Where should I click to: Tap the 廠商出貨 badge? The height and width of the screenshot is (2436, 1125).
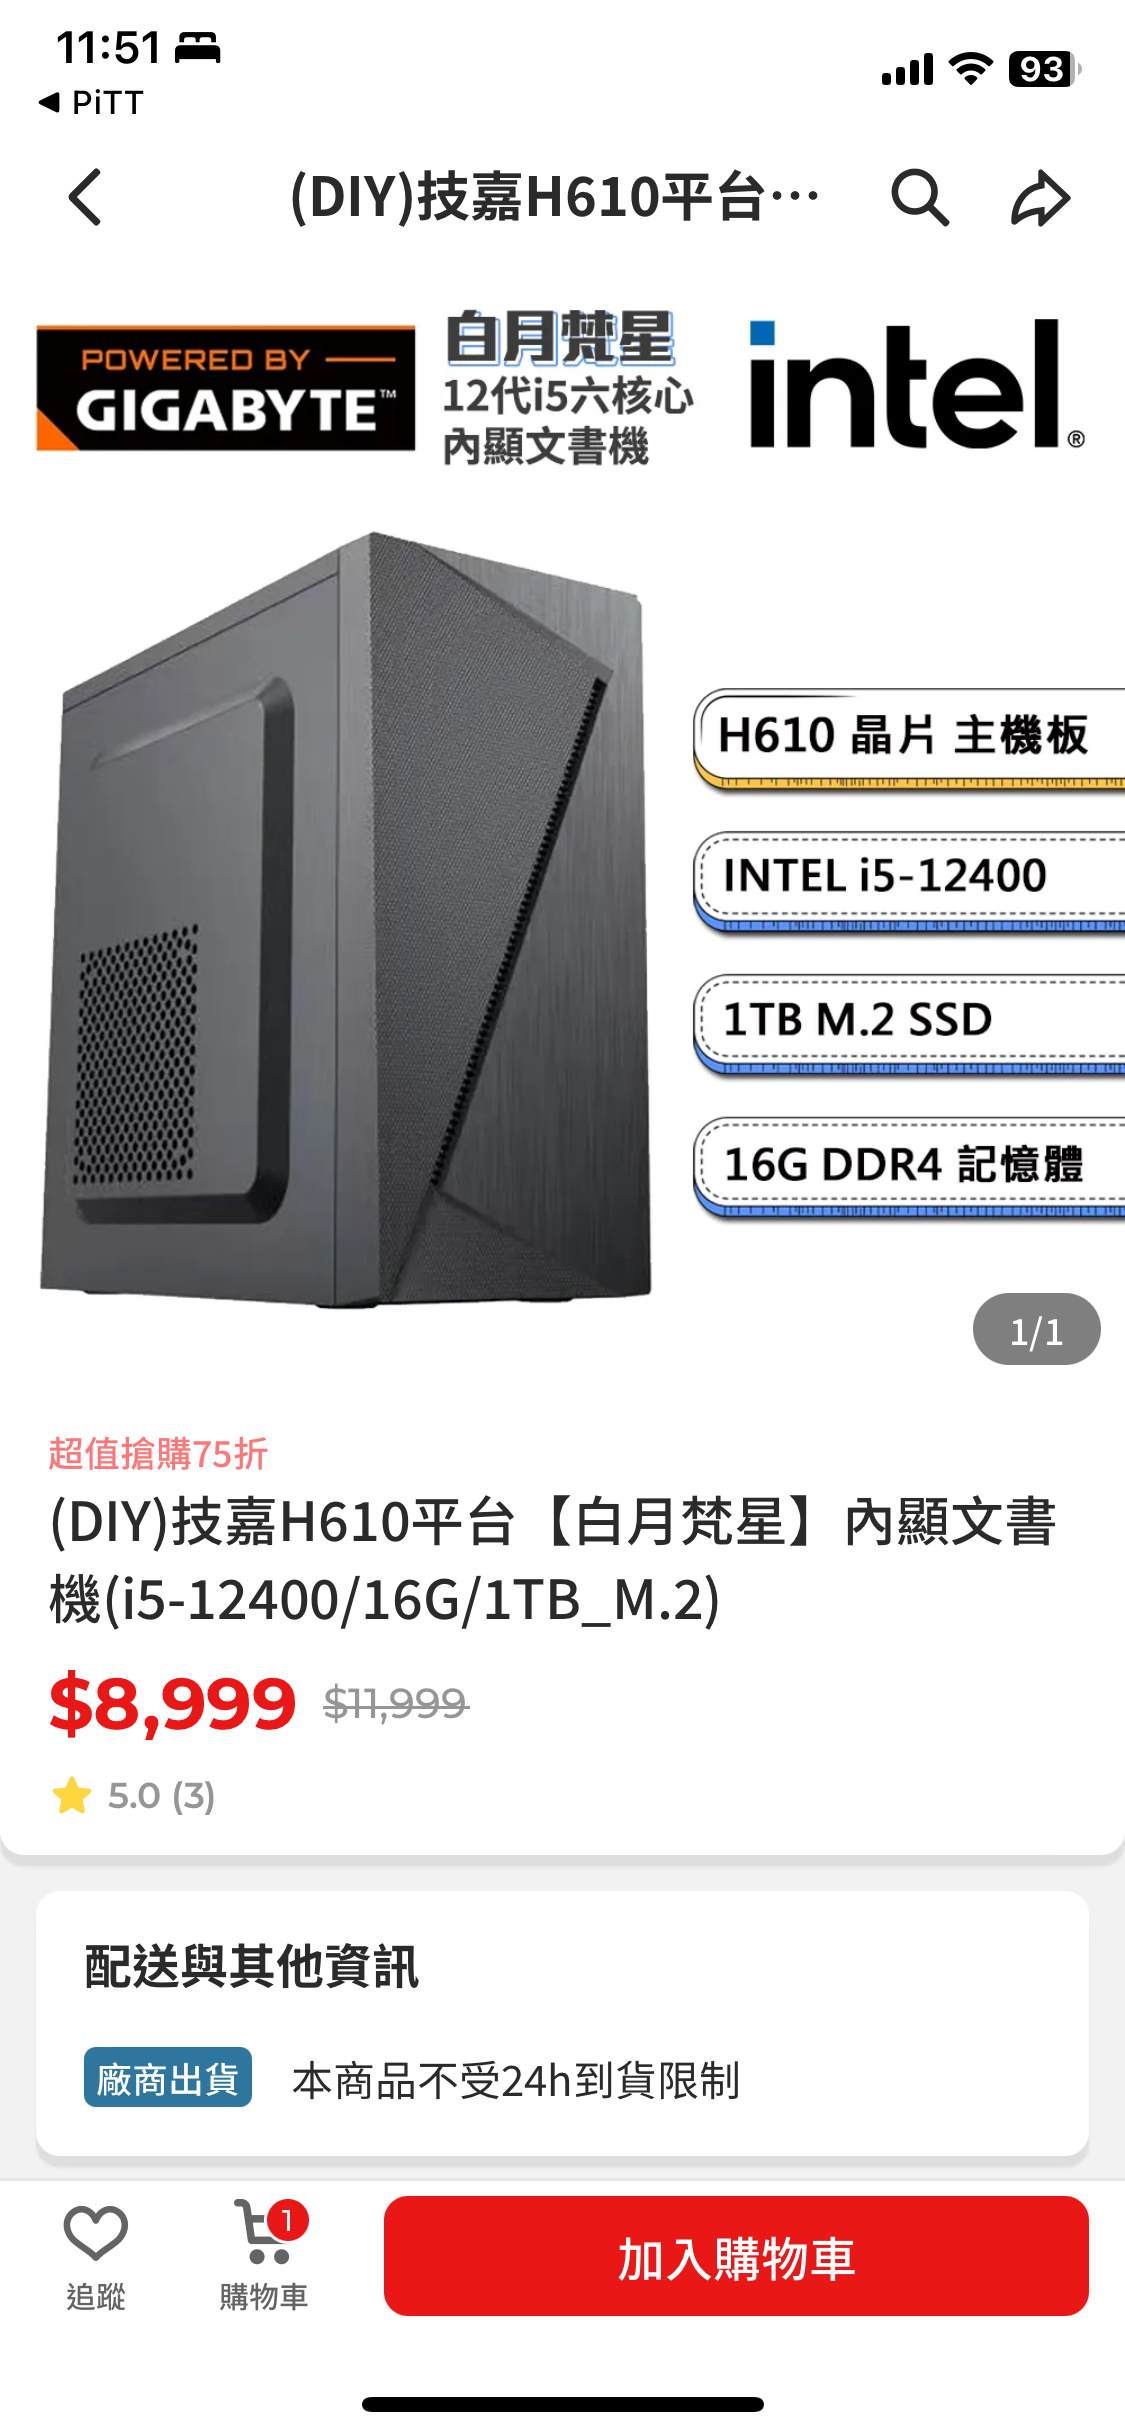(x=168, y=2077)
